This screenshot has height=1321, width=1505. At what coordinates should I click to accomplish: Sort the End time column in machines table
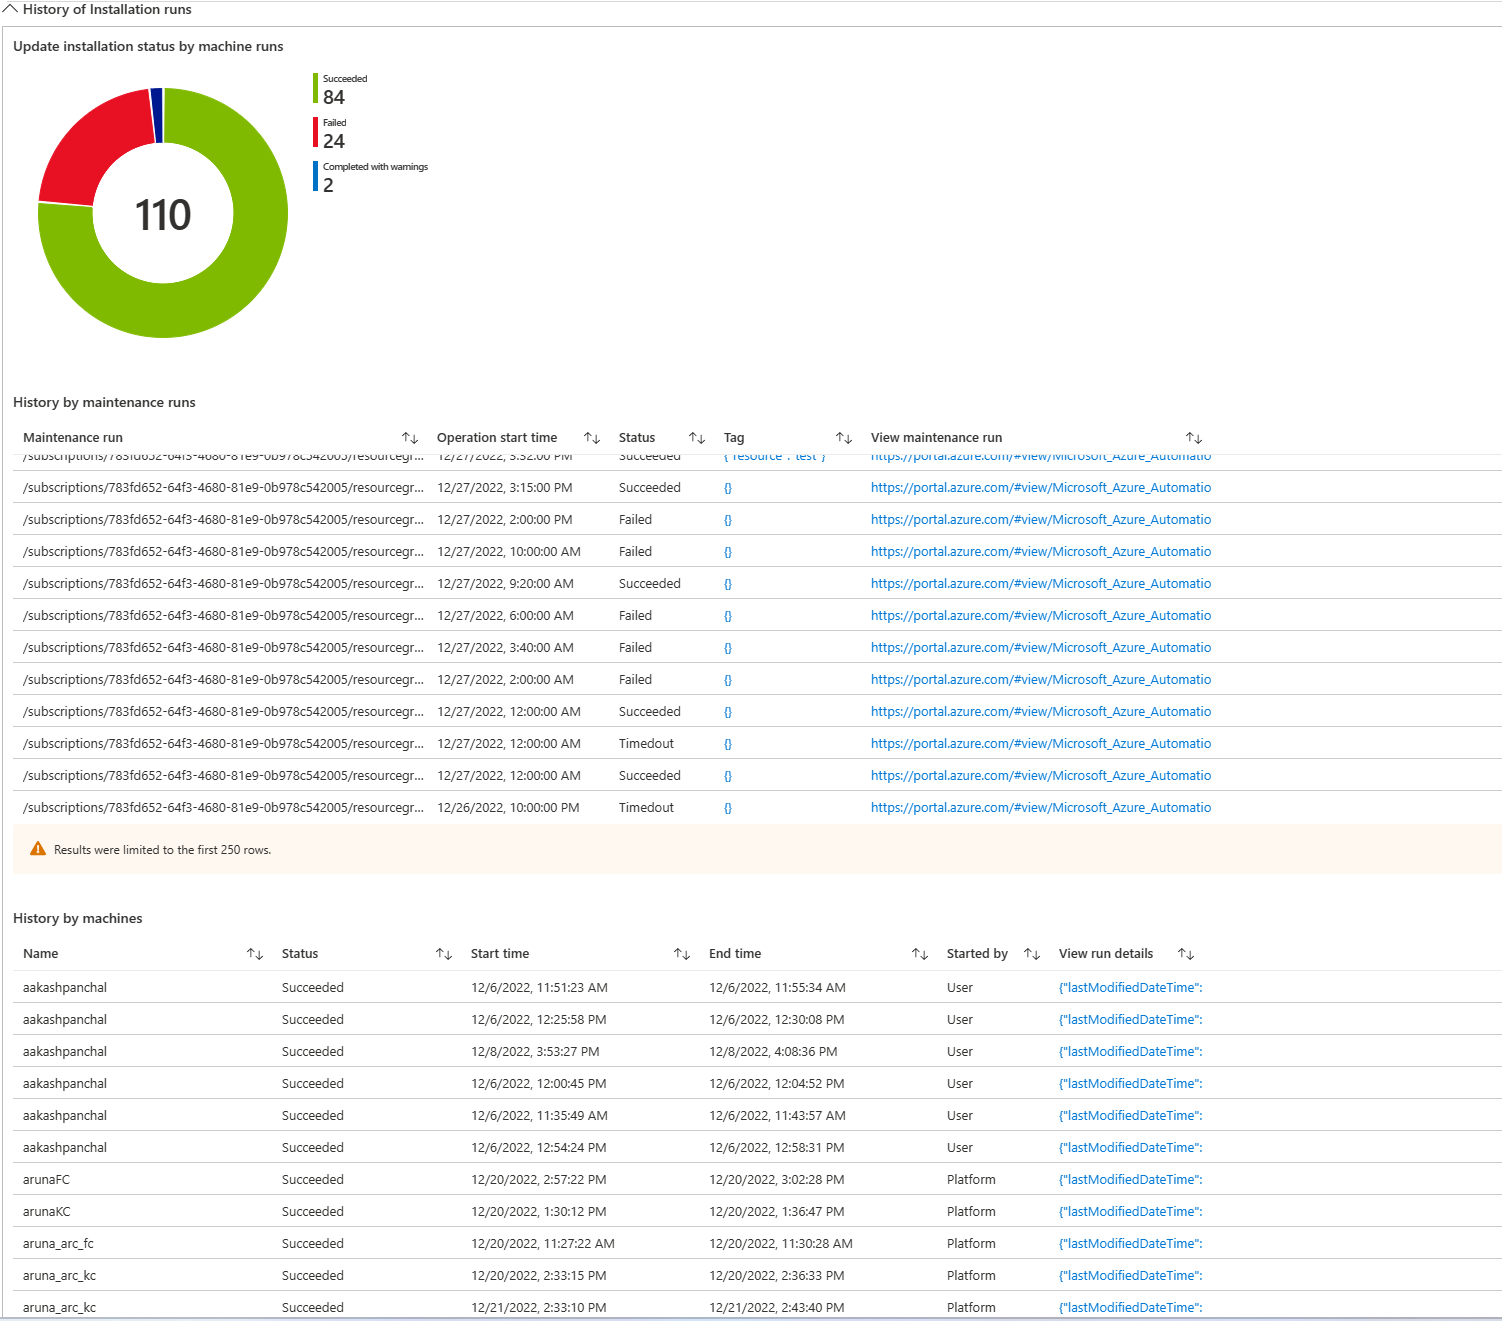click(920, 953)
